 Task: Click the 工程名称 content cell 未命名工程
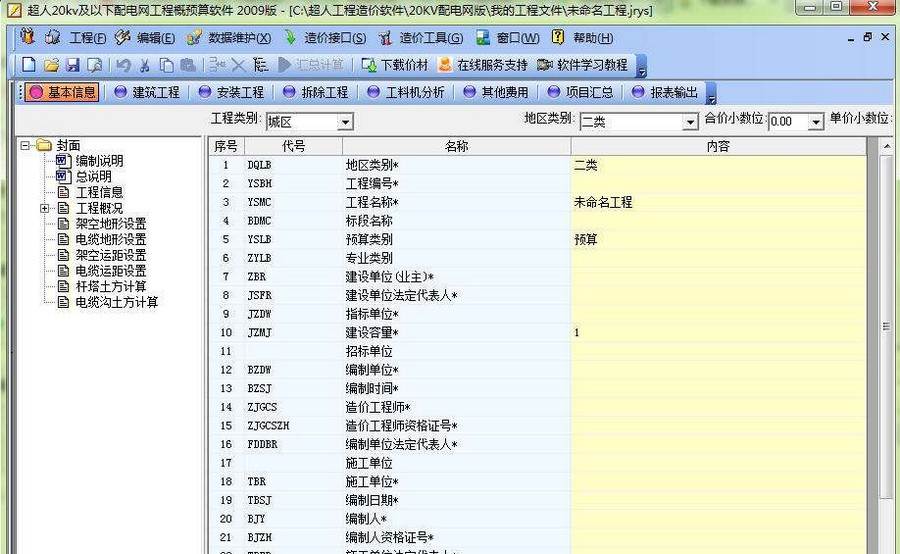pos(719,202)
